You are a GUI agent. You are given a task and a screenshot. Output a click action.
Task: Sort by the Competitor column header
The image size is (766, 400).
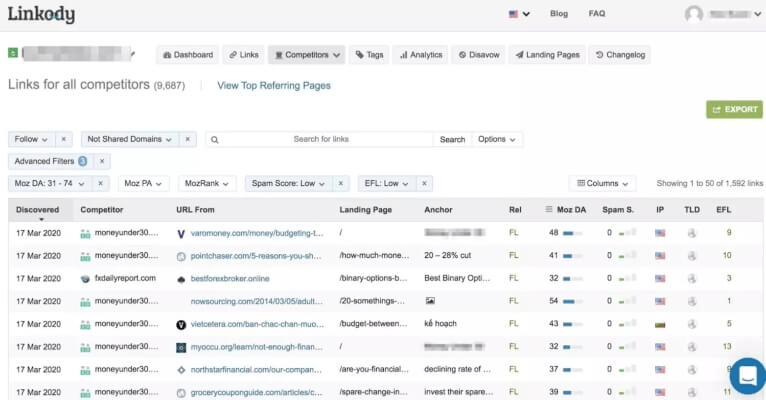(x=102, y=210)
